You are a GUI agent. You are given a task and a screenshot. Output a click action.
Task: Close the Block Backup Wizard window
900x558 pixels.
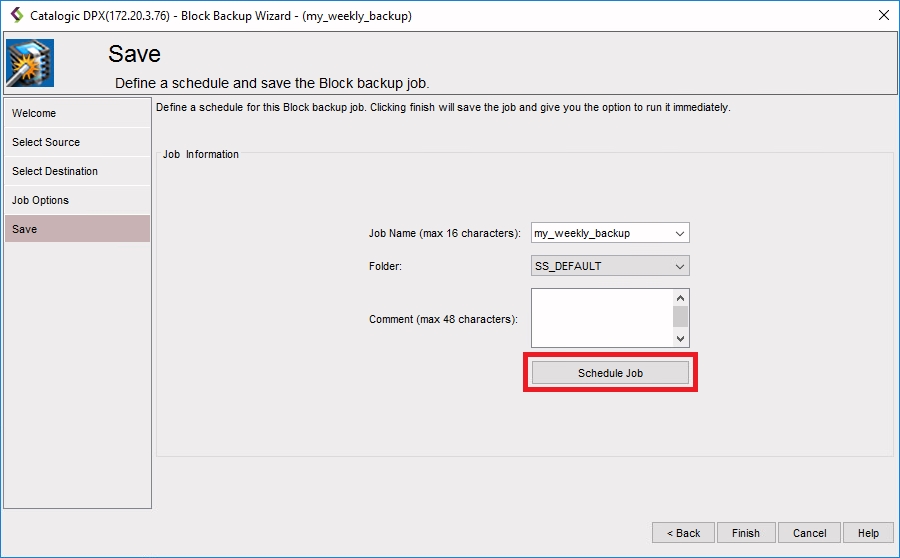[883, 16]
